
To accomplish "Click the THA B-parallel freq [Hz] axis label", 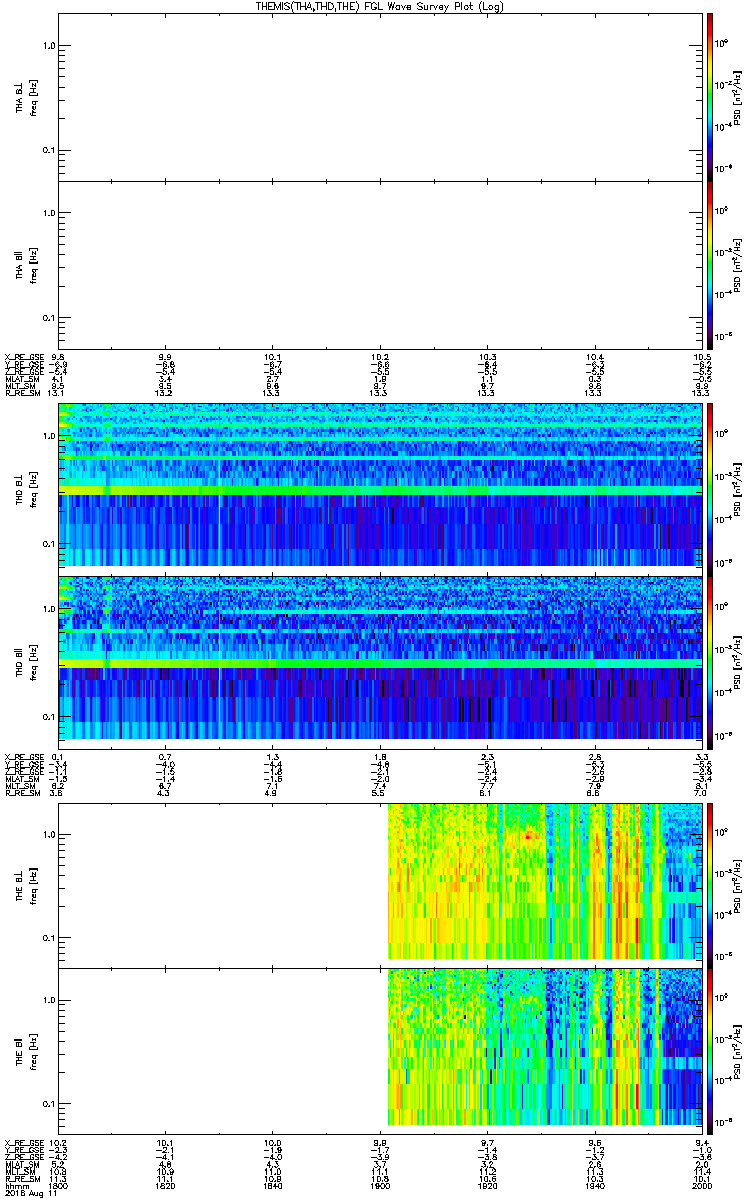I will tap(32, 265).
